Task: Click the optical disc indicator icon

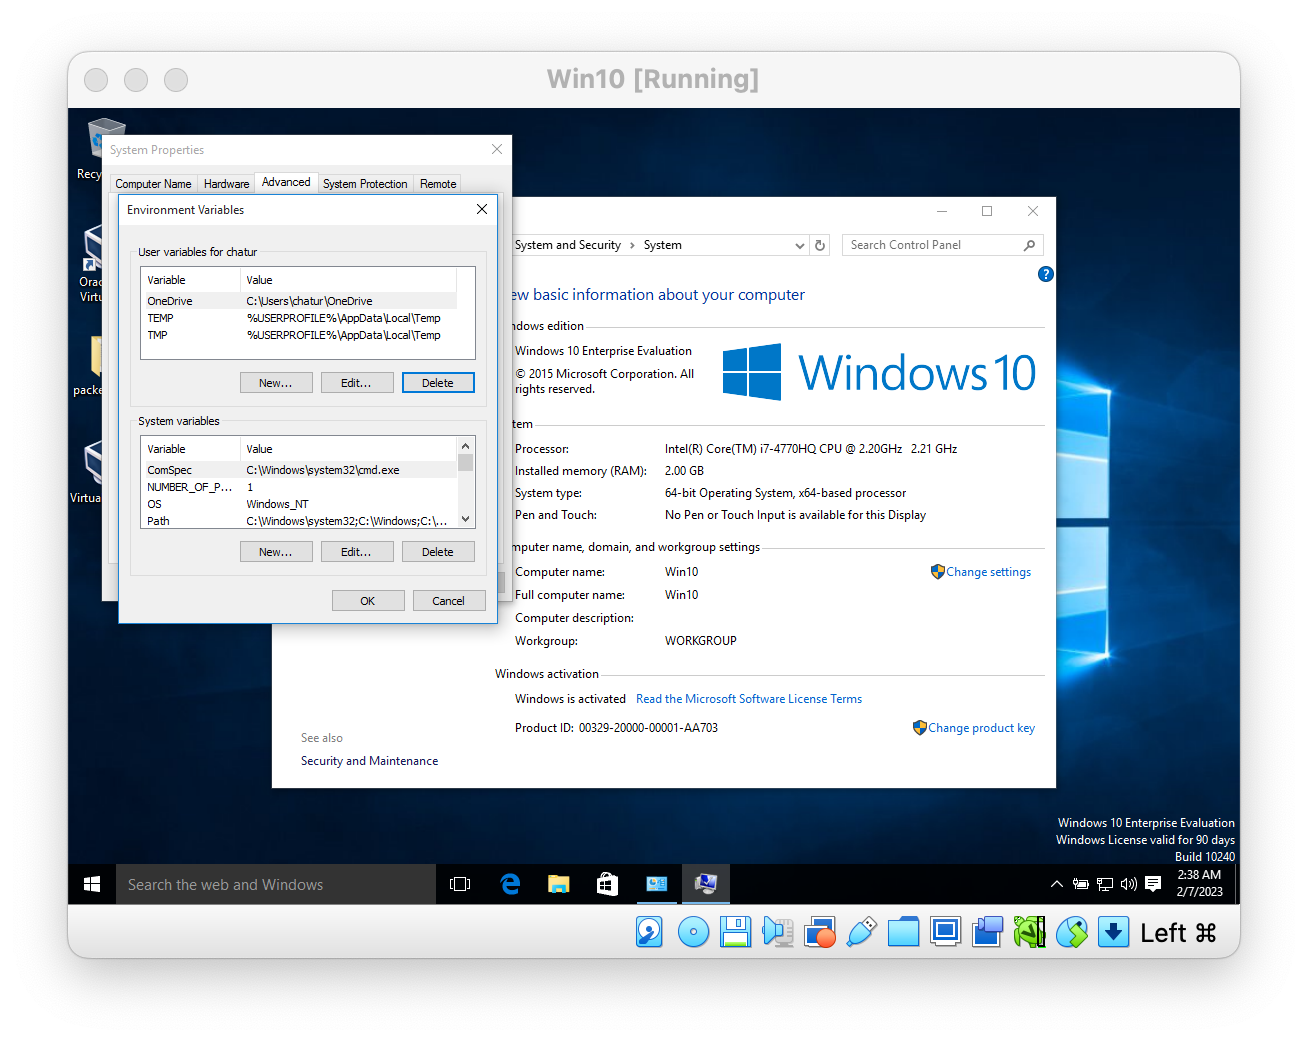Action: tap(693, 932)
